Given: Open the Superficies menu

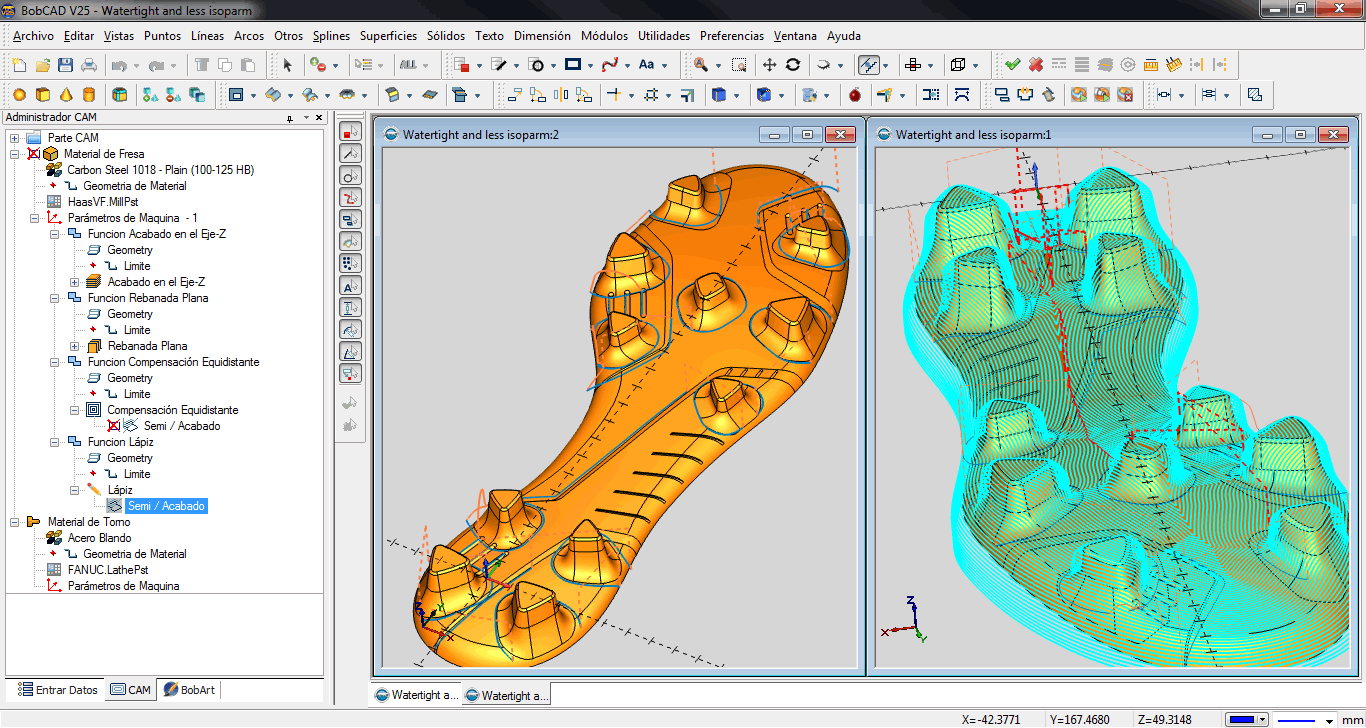Looking at the screenshot, I should click(x=388, y=36).
